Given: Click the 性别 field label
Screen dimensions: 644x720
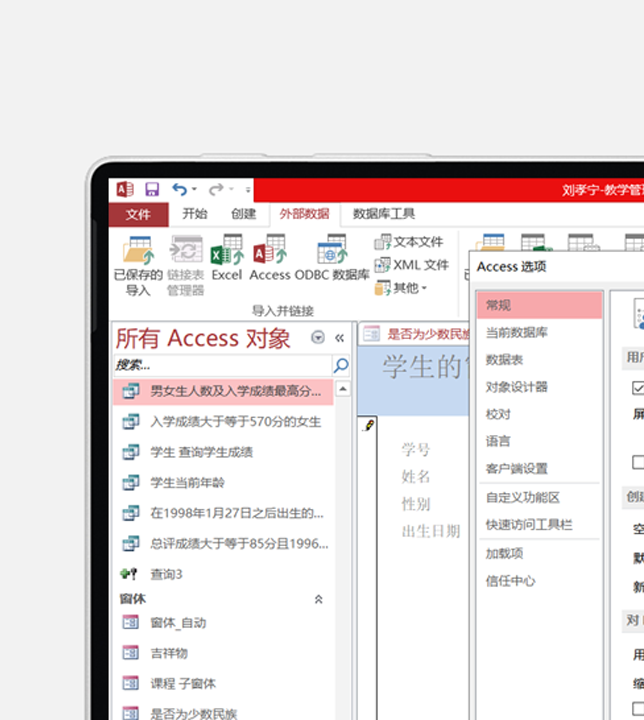Looking at the screenshot, I should click(416, 504).
